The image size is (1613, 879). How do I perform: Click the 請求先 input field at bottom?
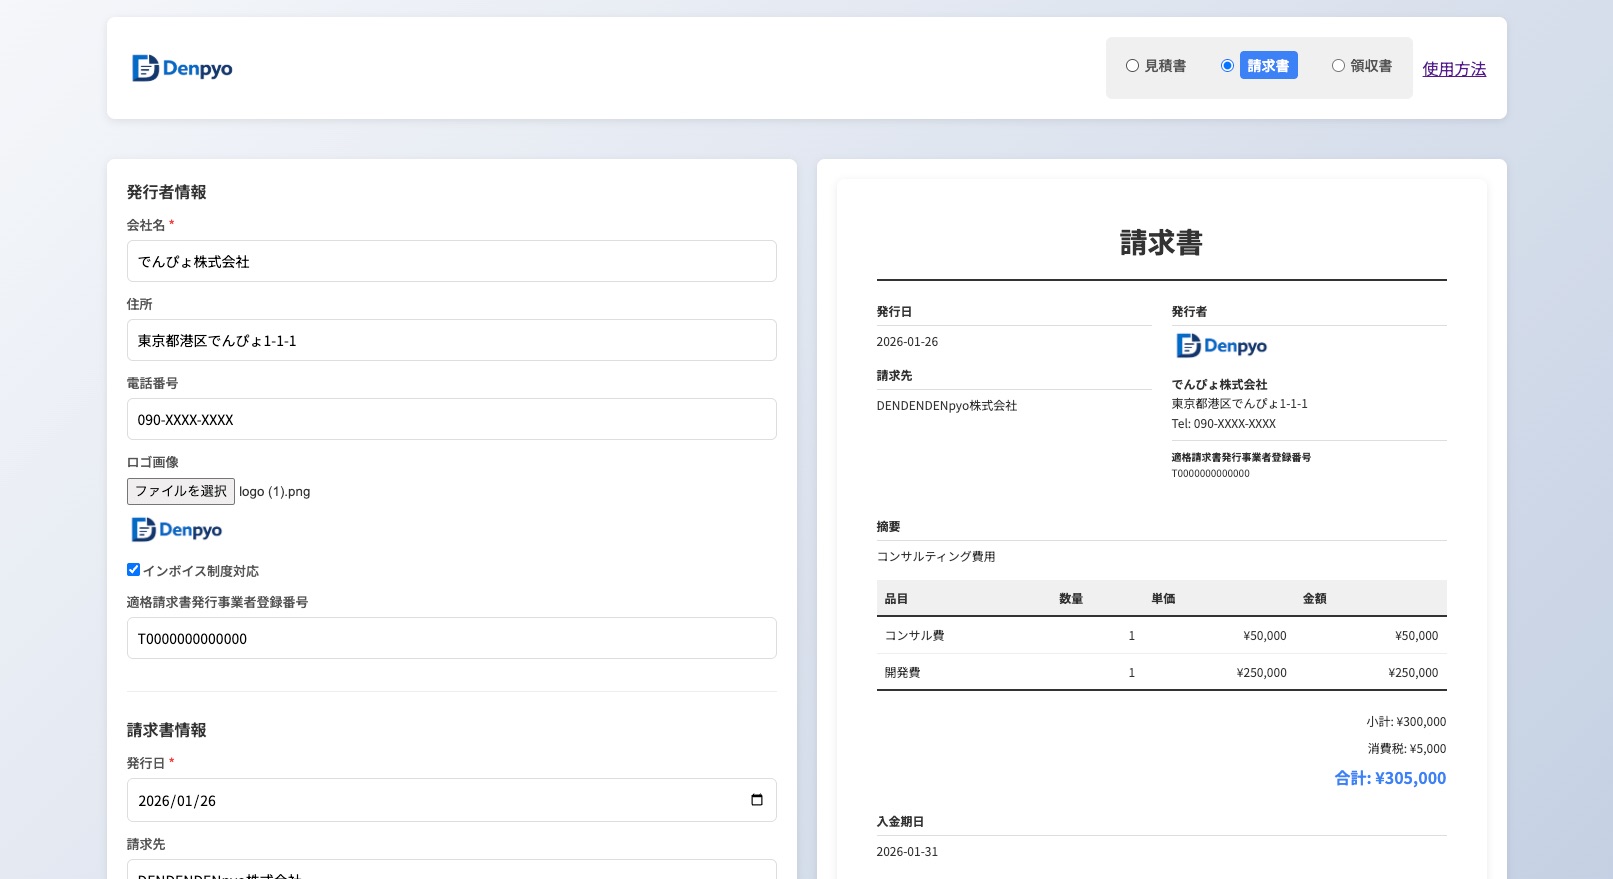(451, 871)
